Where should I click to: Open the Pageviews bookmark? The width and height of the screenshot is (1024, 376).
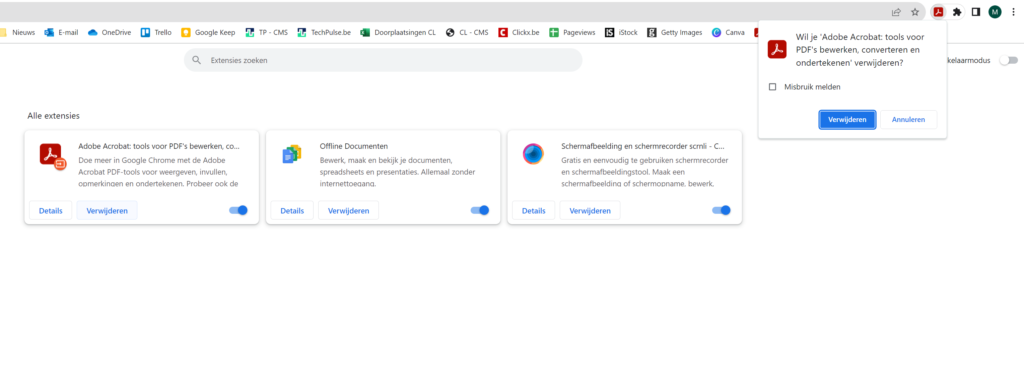(572, 32)
